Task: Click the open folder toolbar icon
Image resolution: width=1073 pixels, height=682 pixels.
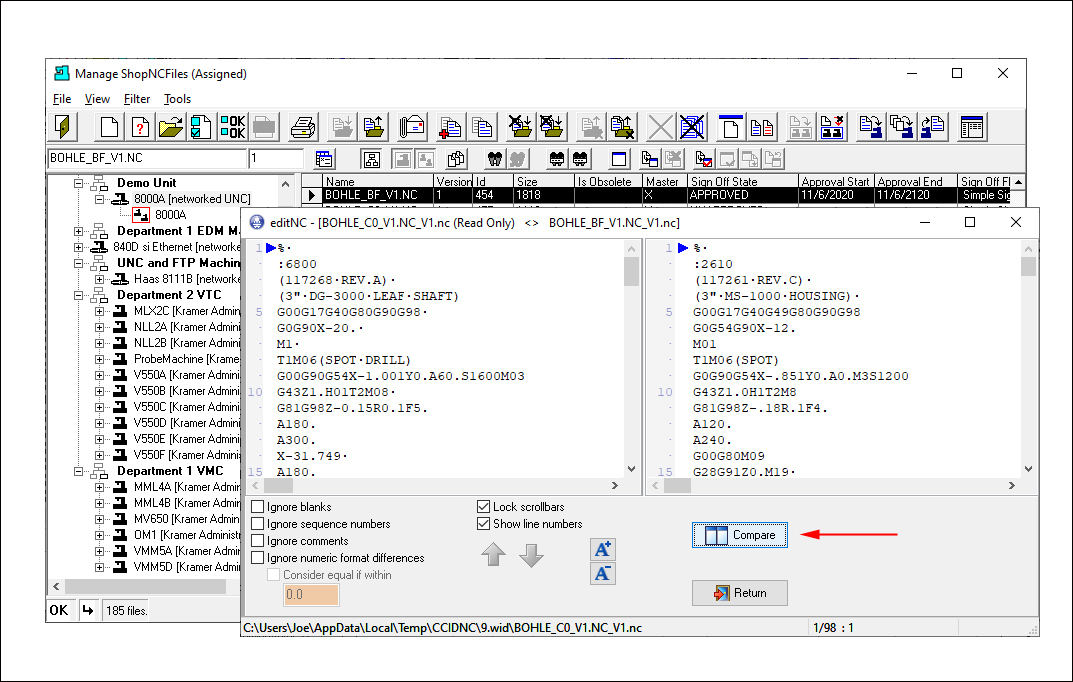Action: [171, 127]
